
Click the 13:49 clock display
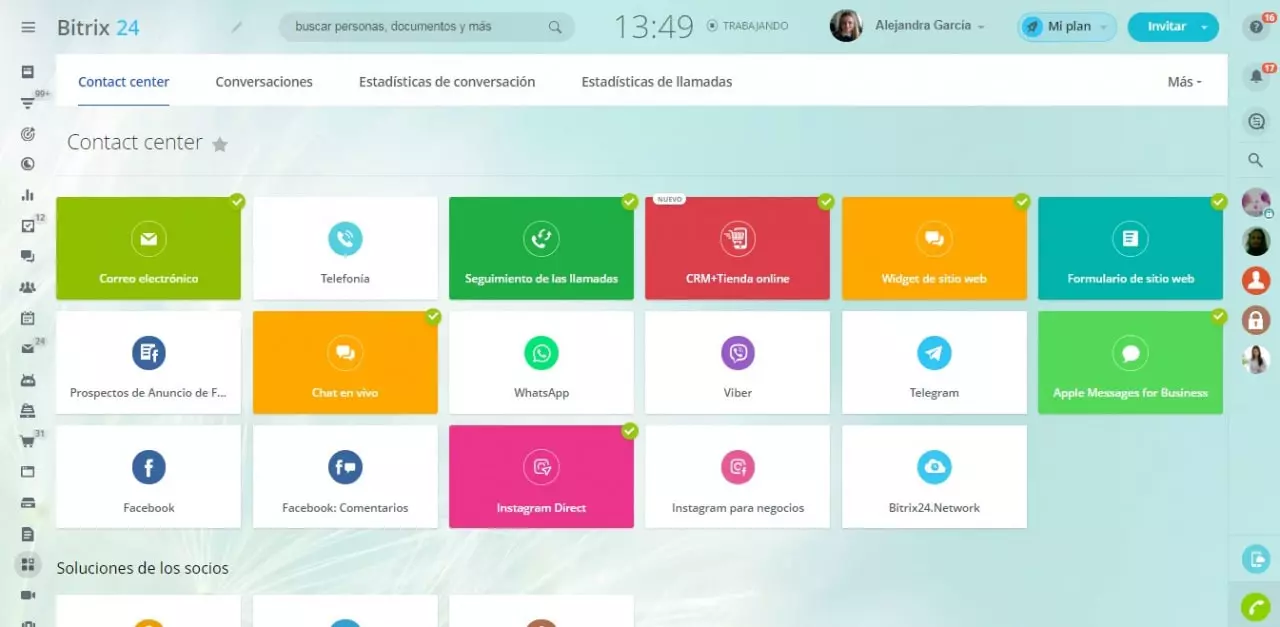[653, 27]
